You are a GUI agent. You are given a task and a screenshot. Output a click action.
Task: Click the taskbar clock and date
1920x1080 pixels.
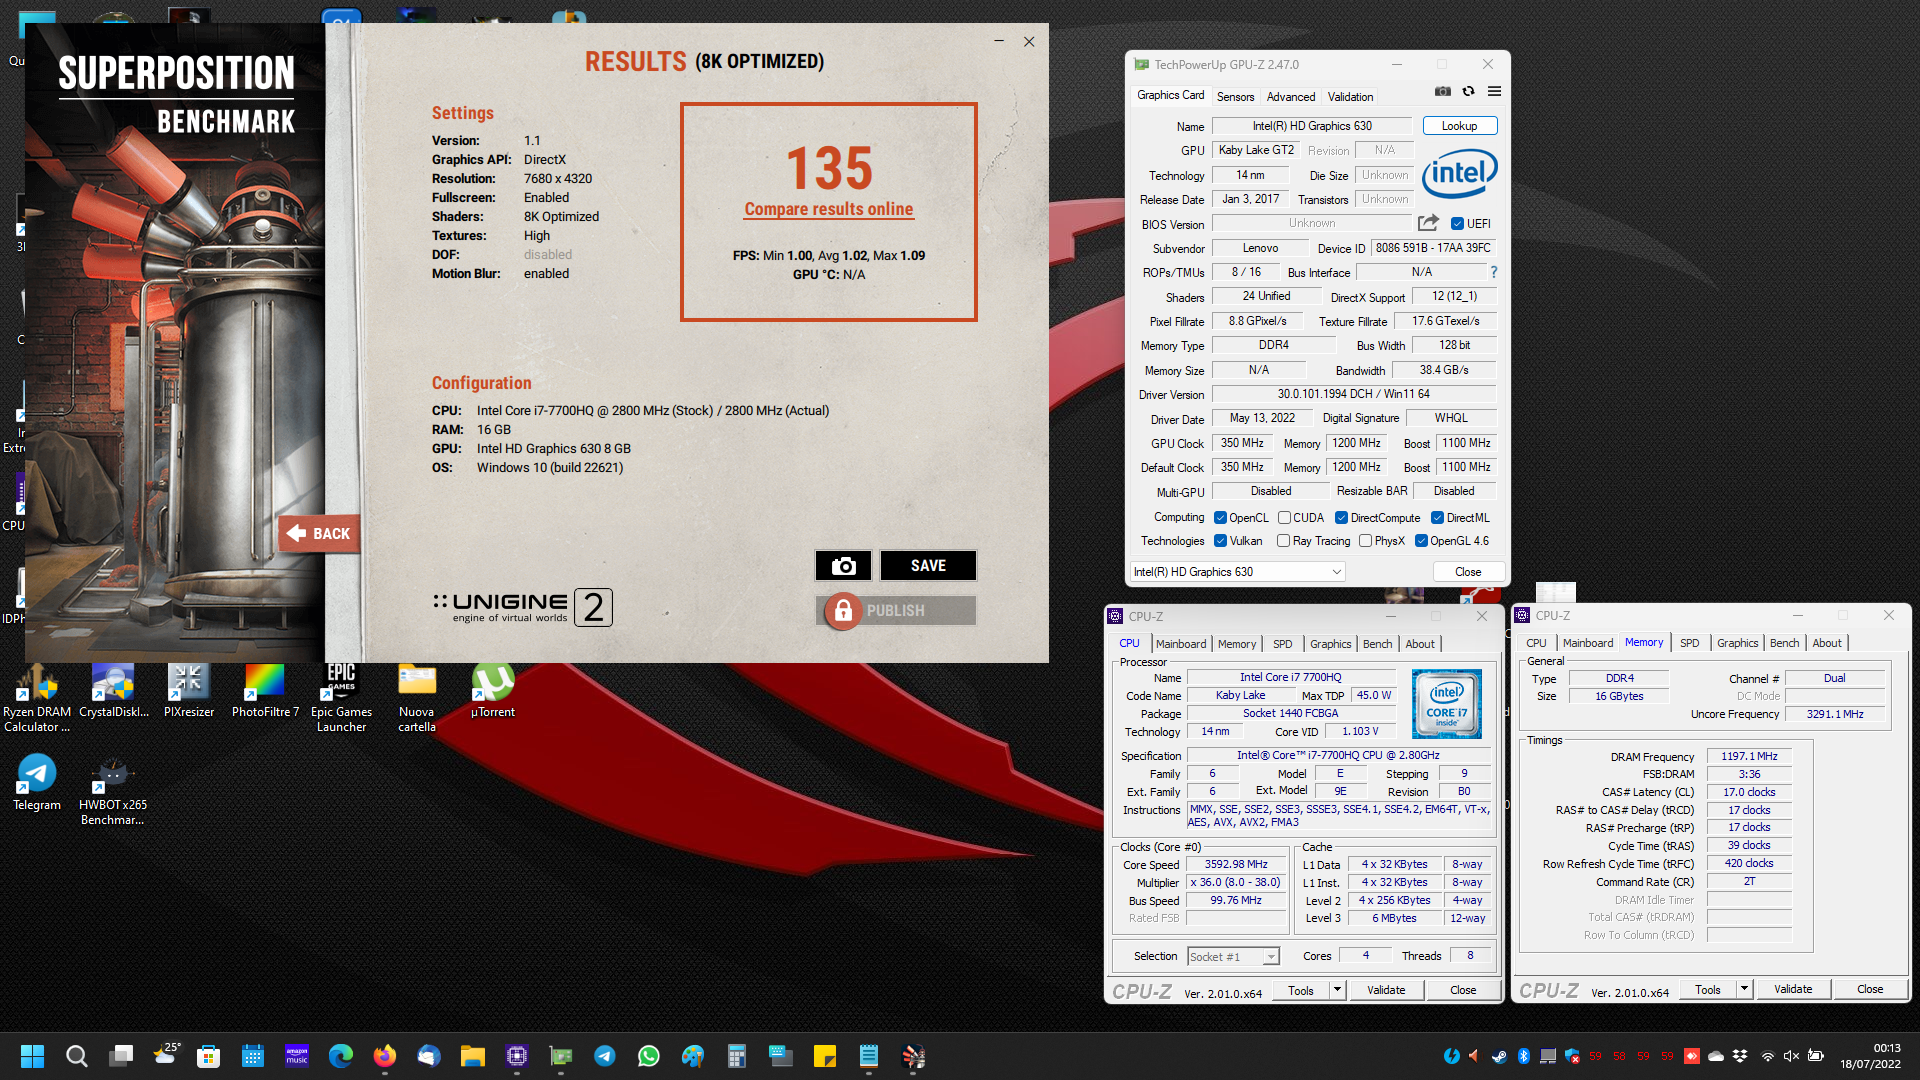pyautogui.click(x=1870, y=1056)
